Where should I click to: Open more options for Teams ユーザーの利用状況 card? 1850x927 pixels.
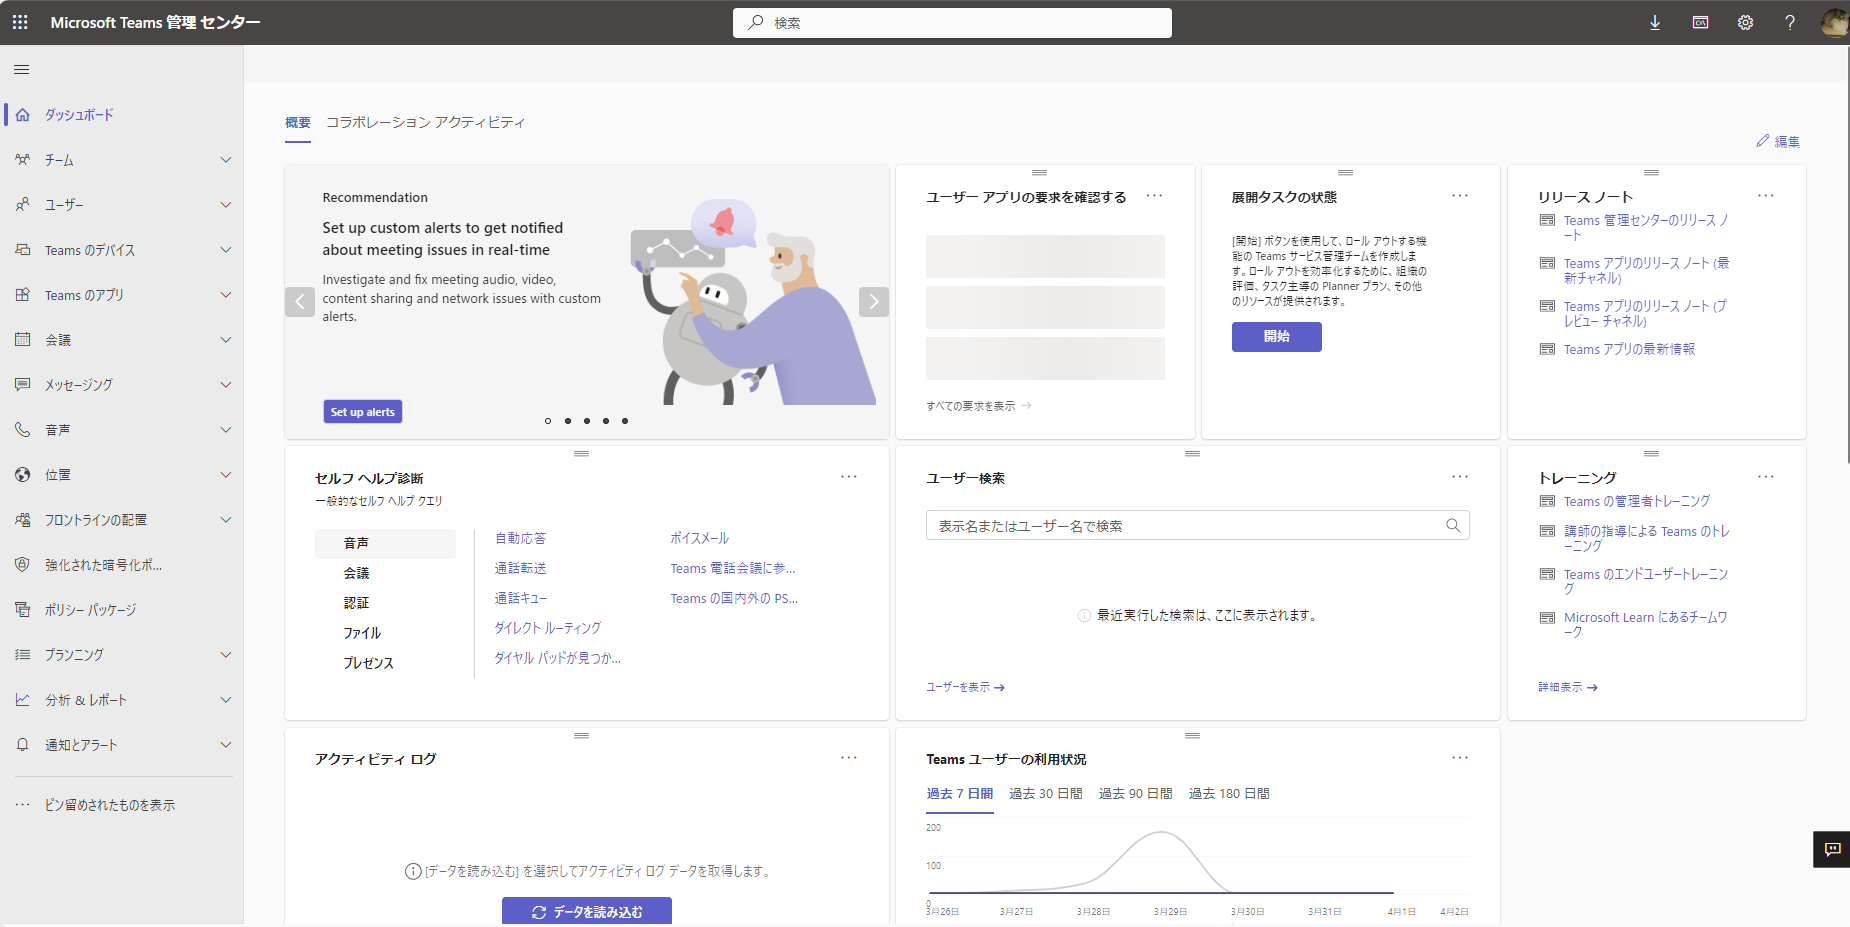(1460, 758)
